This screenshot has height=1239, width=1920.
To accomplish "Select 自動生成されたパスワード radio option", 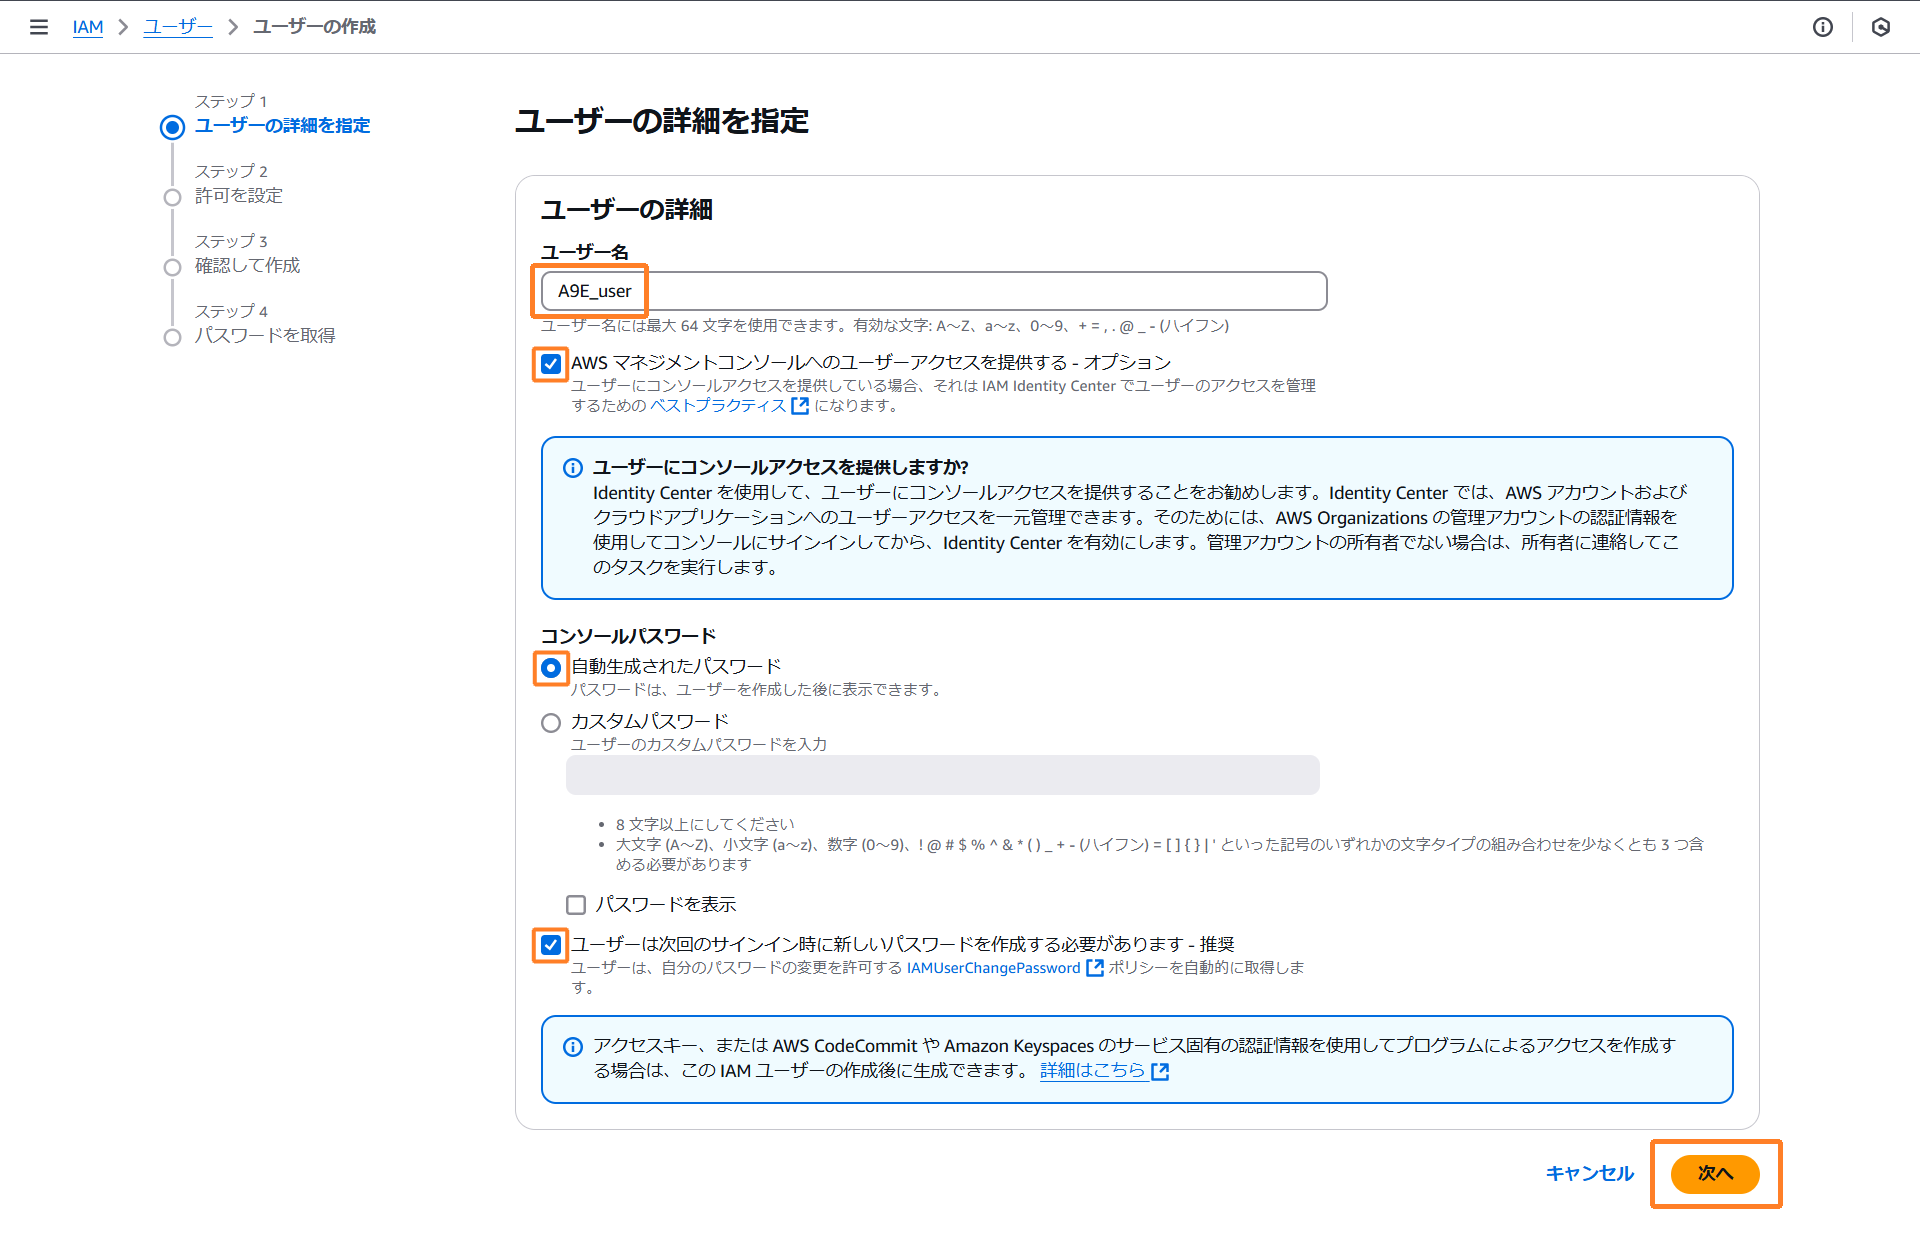I will 551,667.
